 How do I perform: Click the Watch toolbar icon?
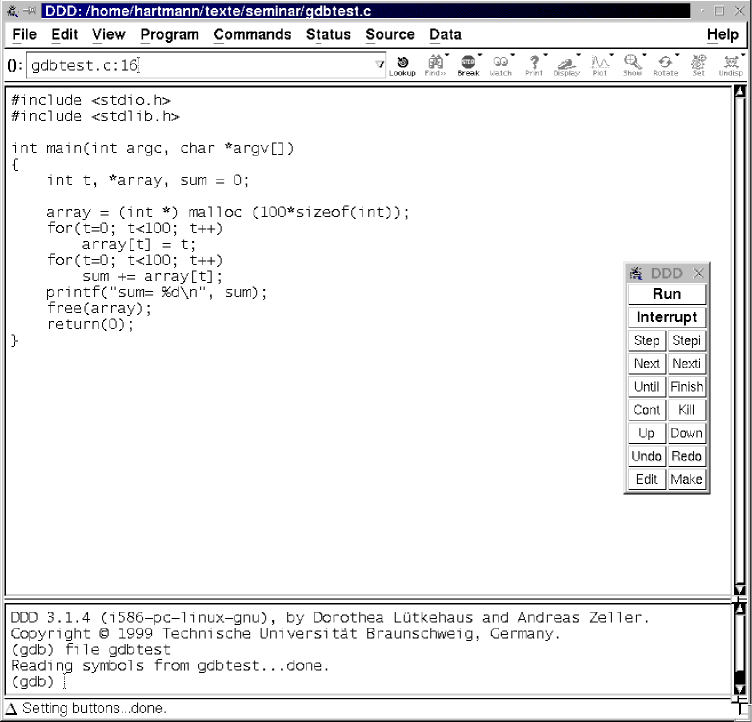(501, 65)
